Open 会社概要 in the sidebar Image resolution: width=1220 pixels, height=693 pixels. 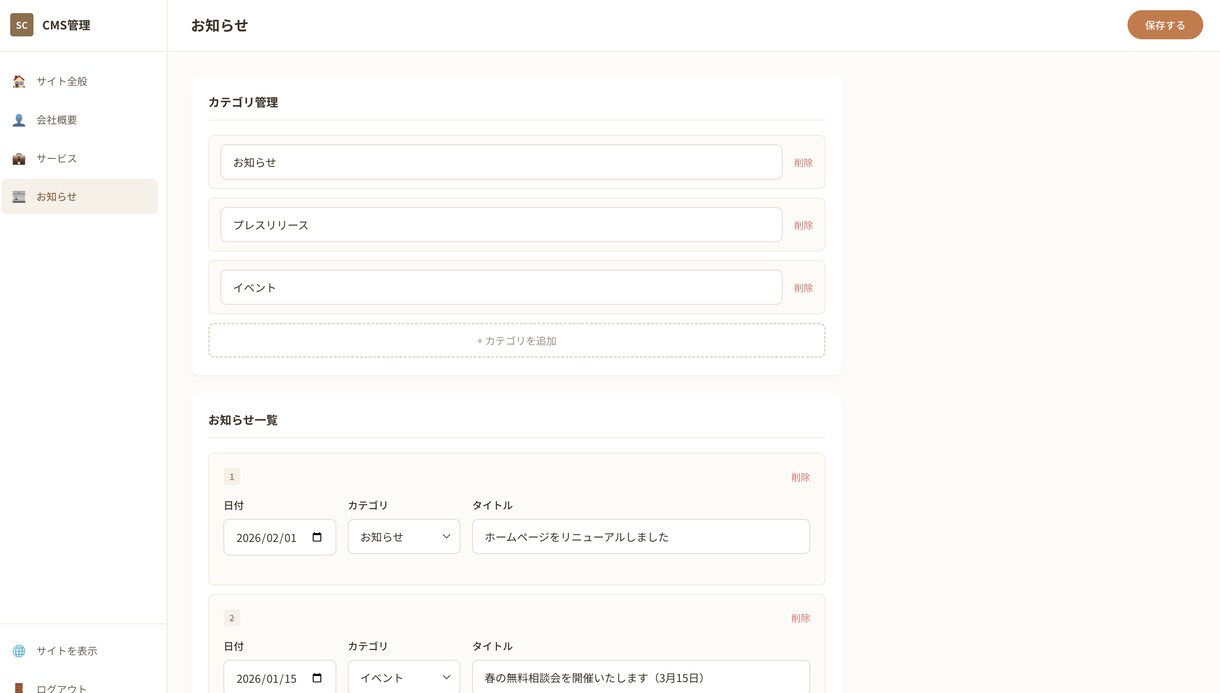(x=80, y=120)
